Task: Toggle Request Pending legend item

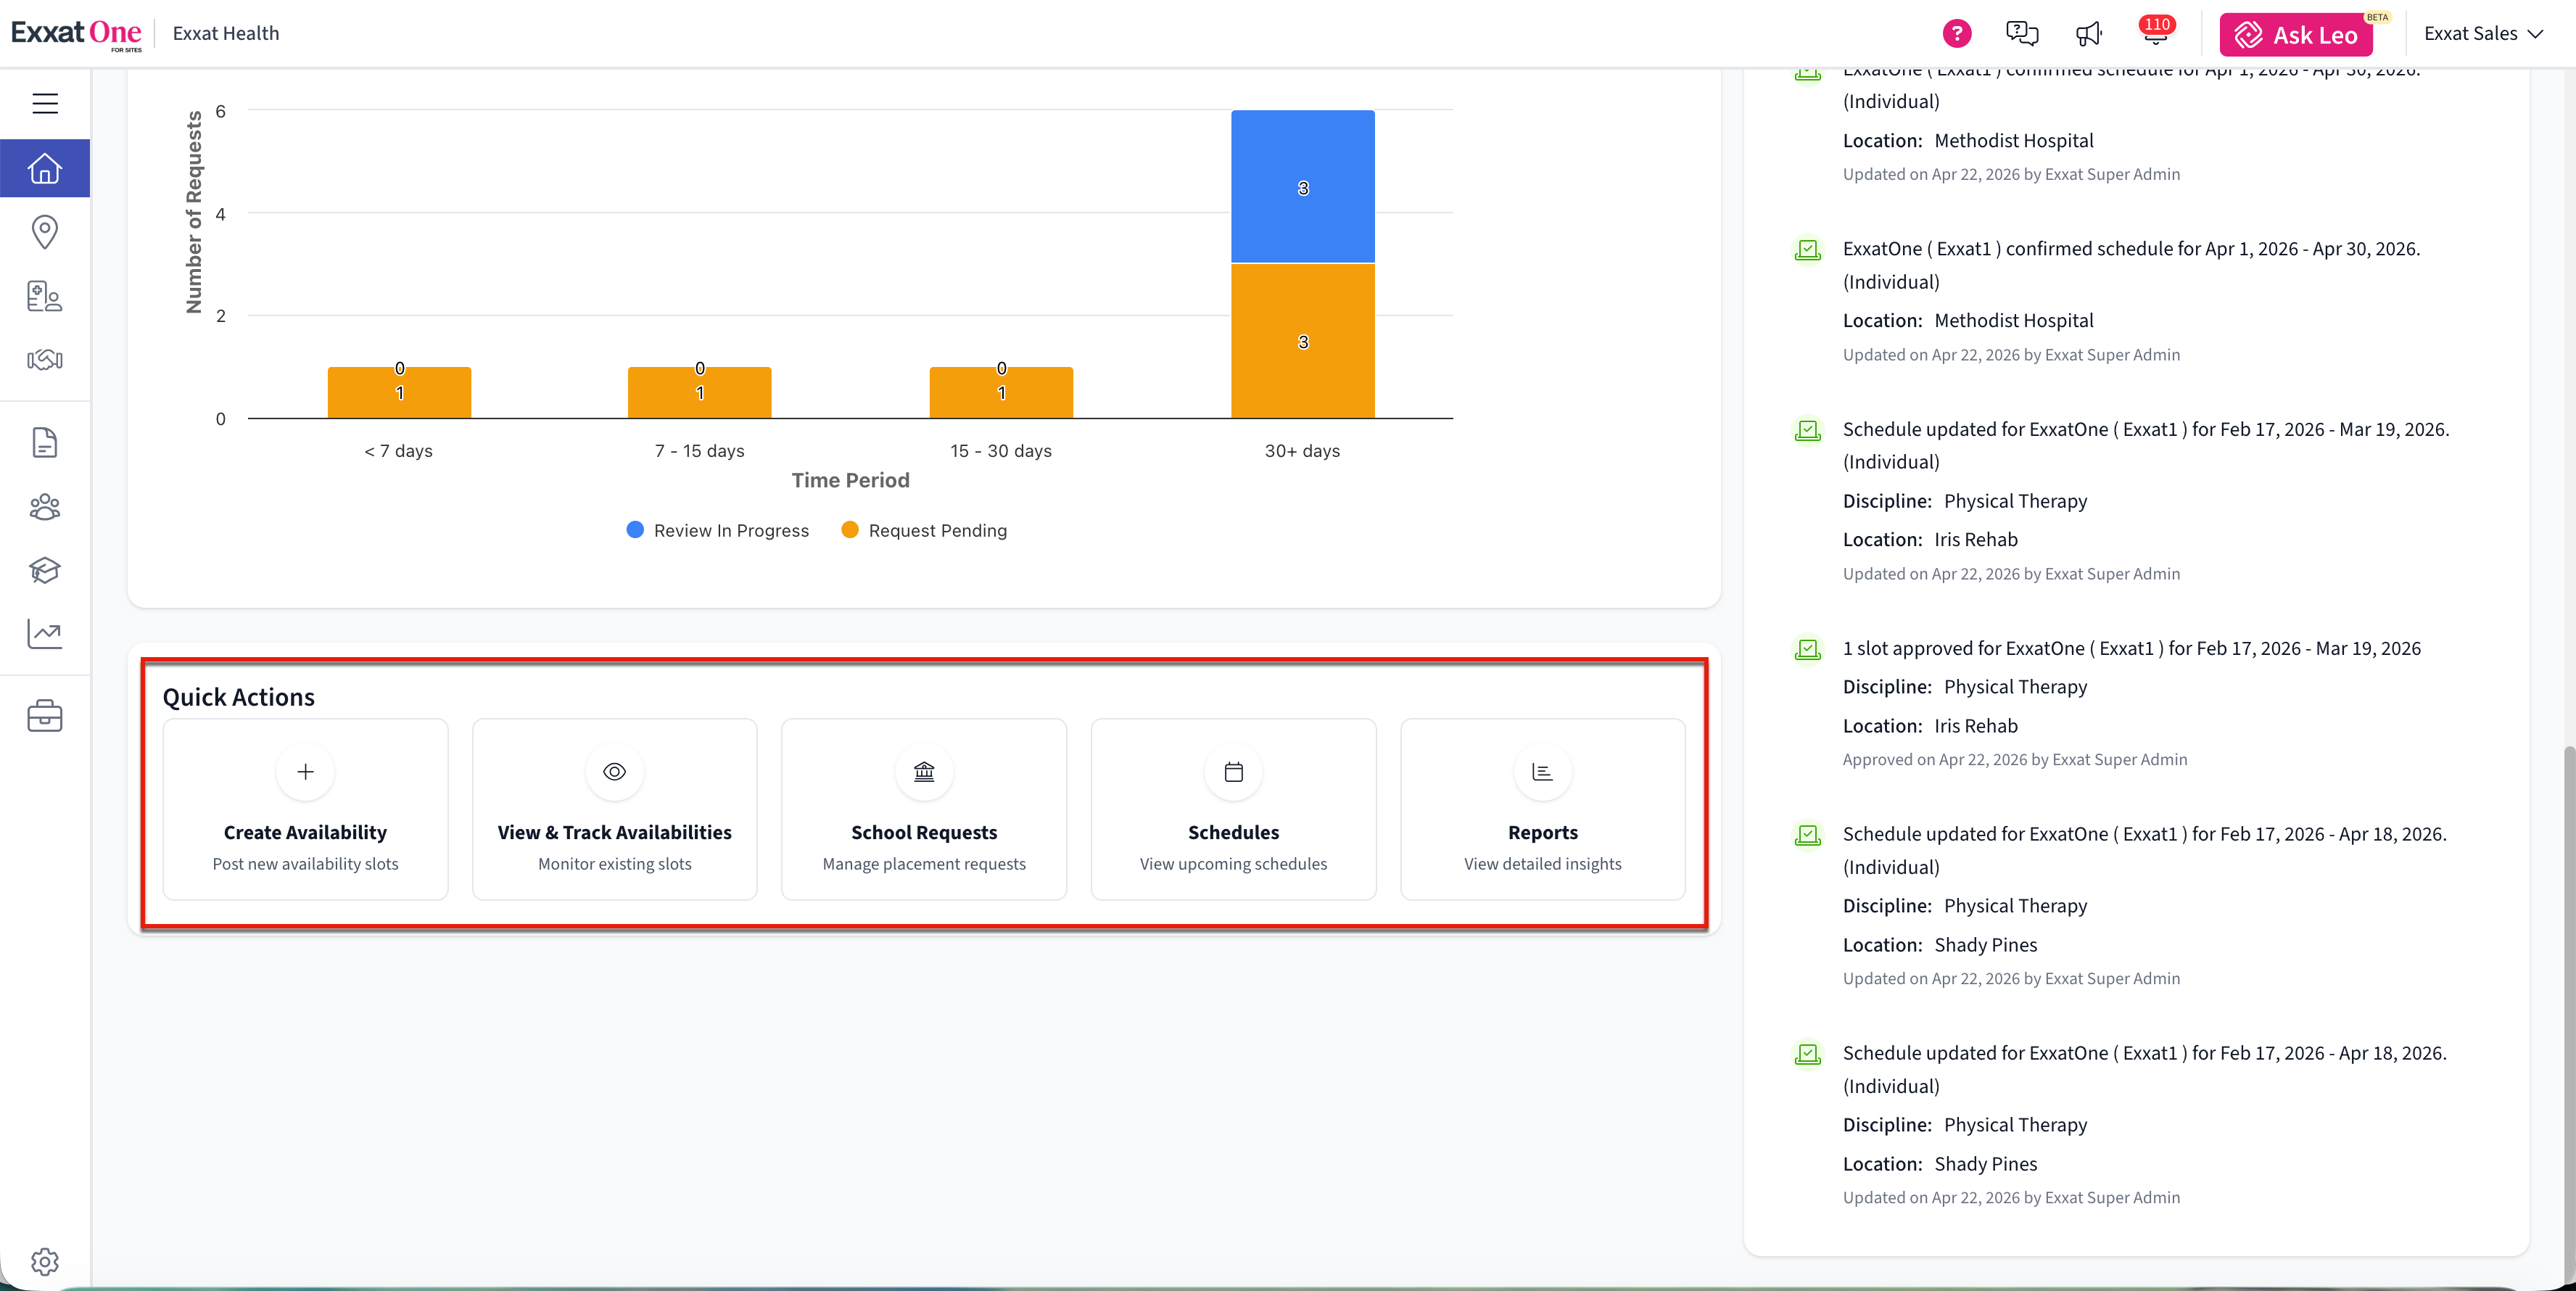Action: [x=924, y=531]
